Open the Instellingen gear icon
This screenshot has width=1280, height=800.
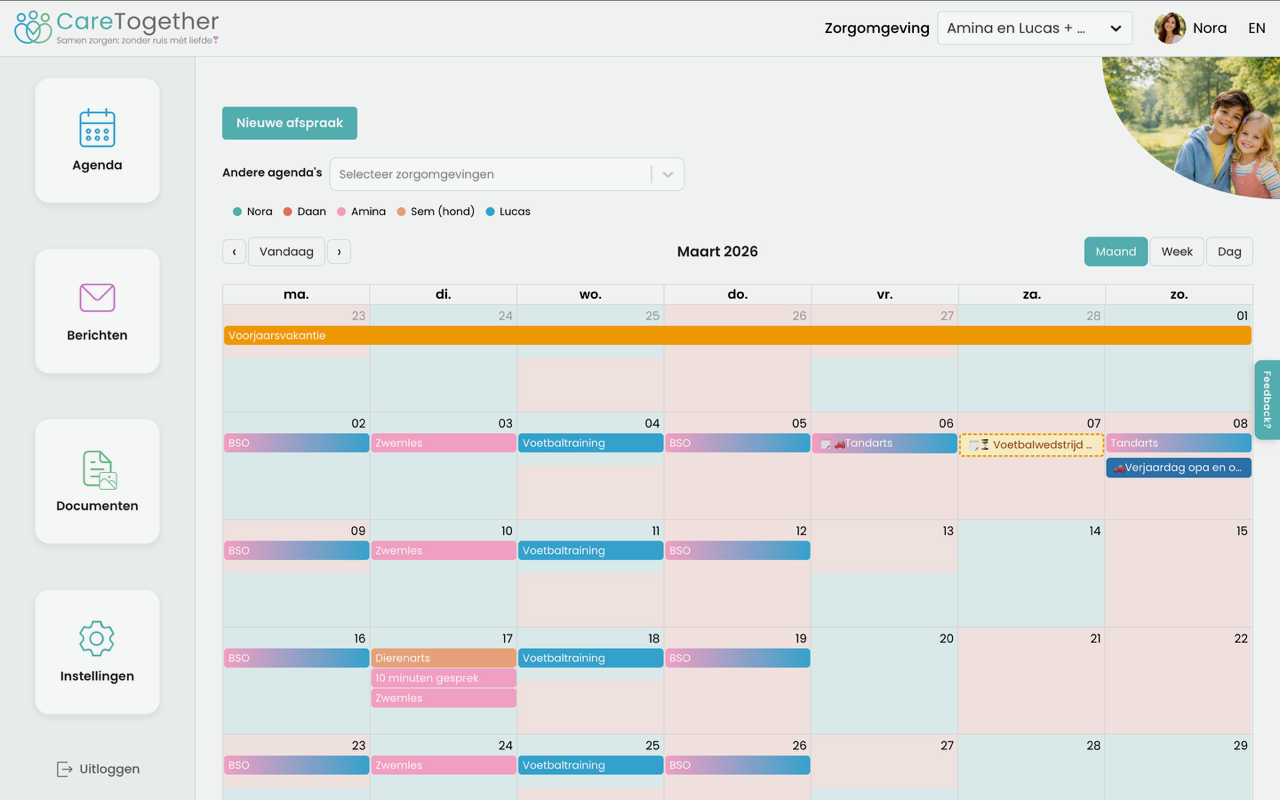[x=97, y=638]
